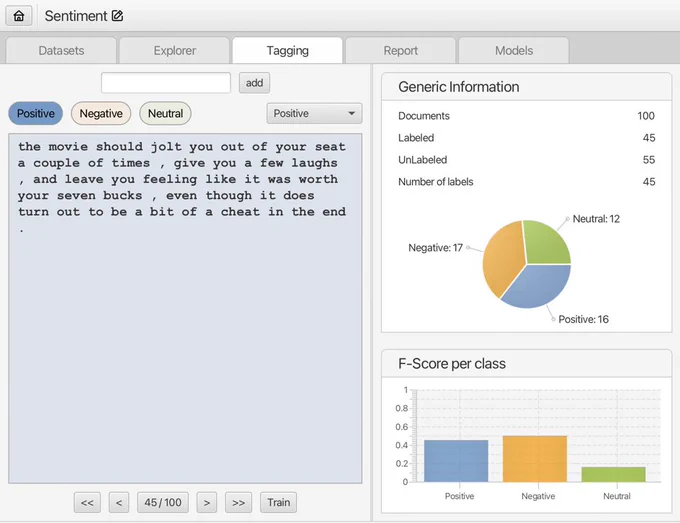Open the Positive label dropdown

(x=314, y=114)
